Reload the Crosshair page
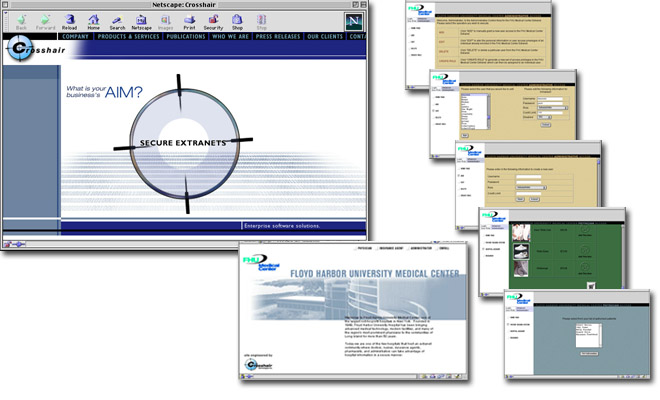660x400 pixels. tap(69, 22)
